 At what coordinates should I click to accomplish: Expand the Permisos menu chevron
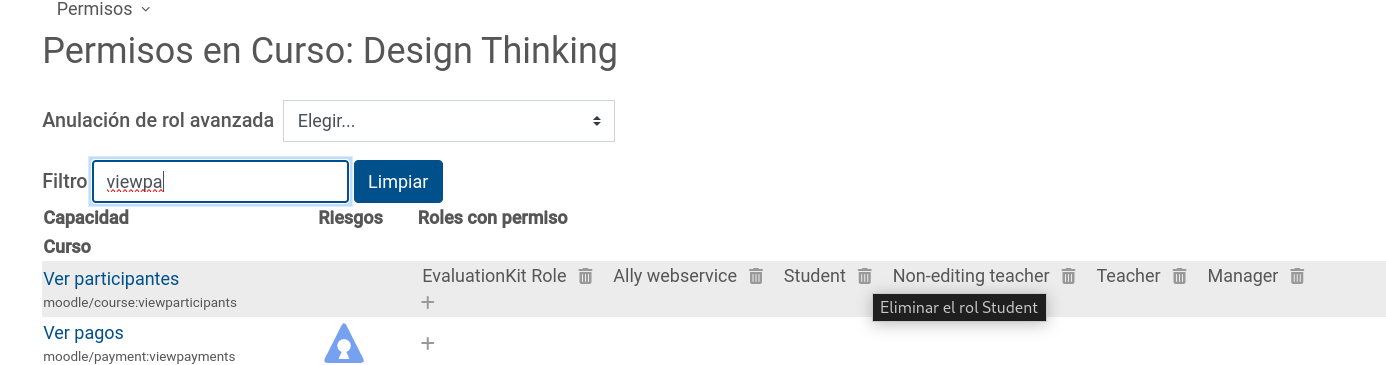pos(146,9)
